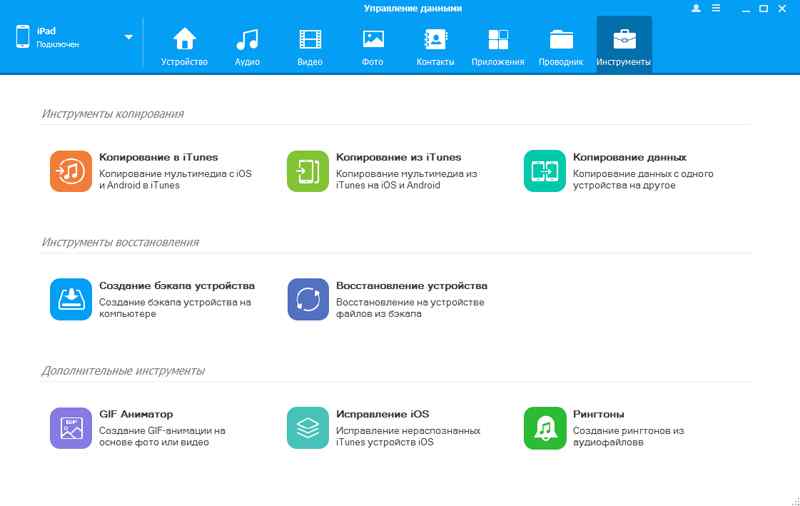Screen dimensions: 800x506
Task: Click description 'Создание GIF-анимации на основе фото'
Action: pyautogui.click(x=162, y=436)
